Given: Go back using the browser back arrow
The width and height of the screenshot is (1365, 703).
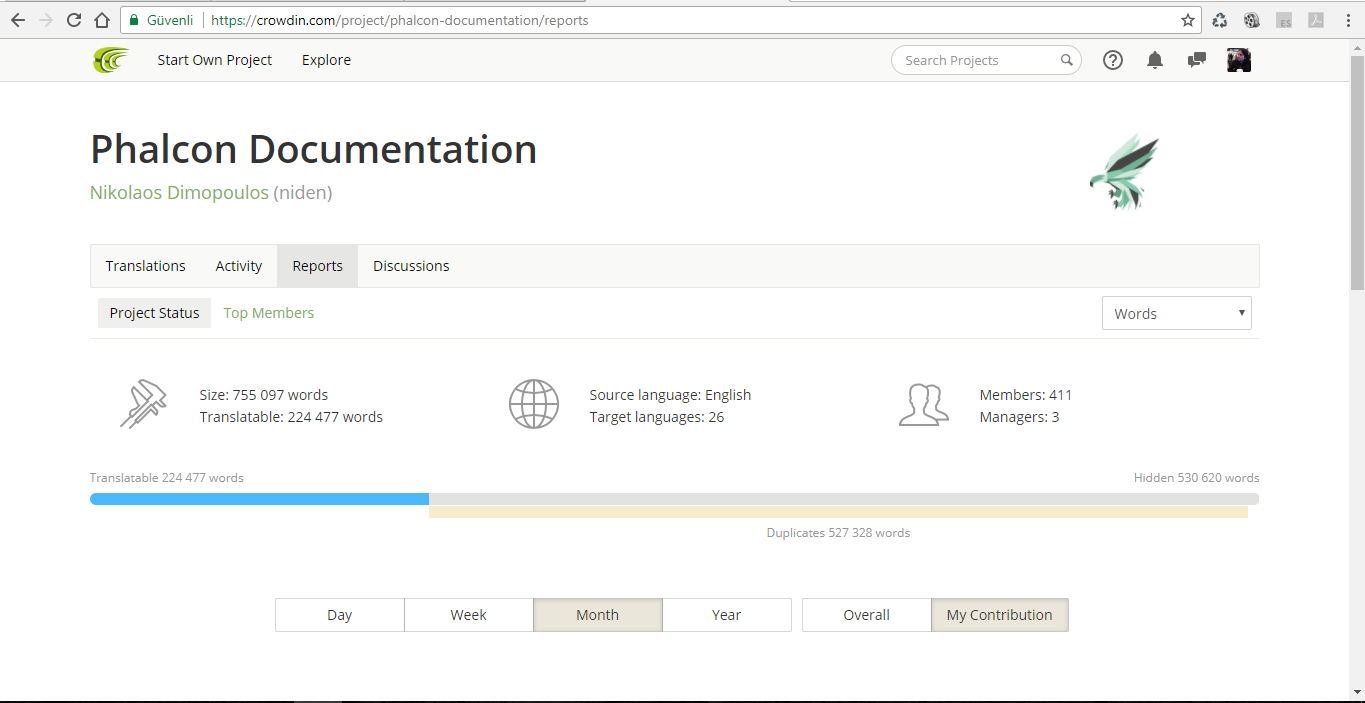Looking at the screenshot, I should (x=18, y=20).
